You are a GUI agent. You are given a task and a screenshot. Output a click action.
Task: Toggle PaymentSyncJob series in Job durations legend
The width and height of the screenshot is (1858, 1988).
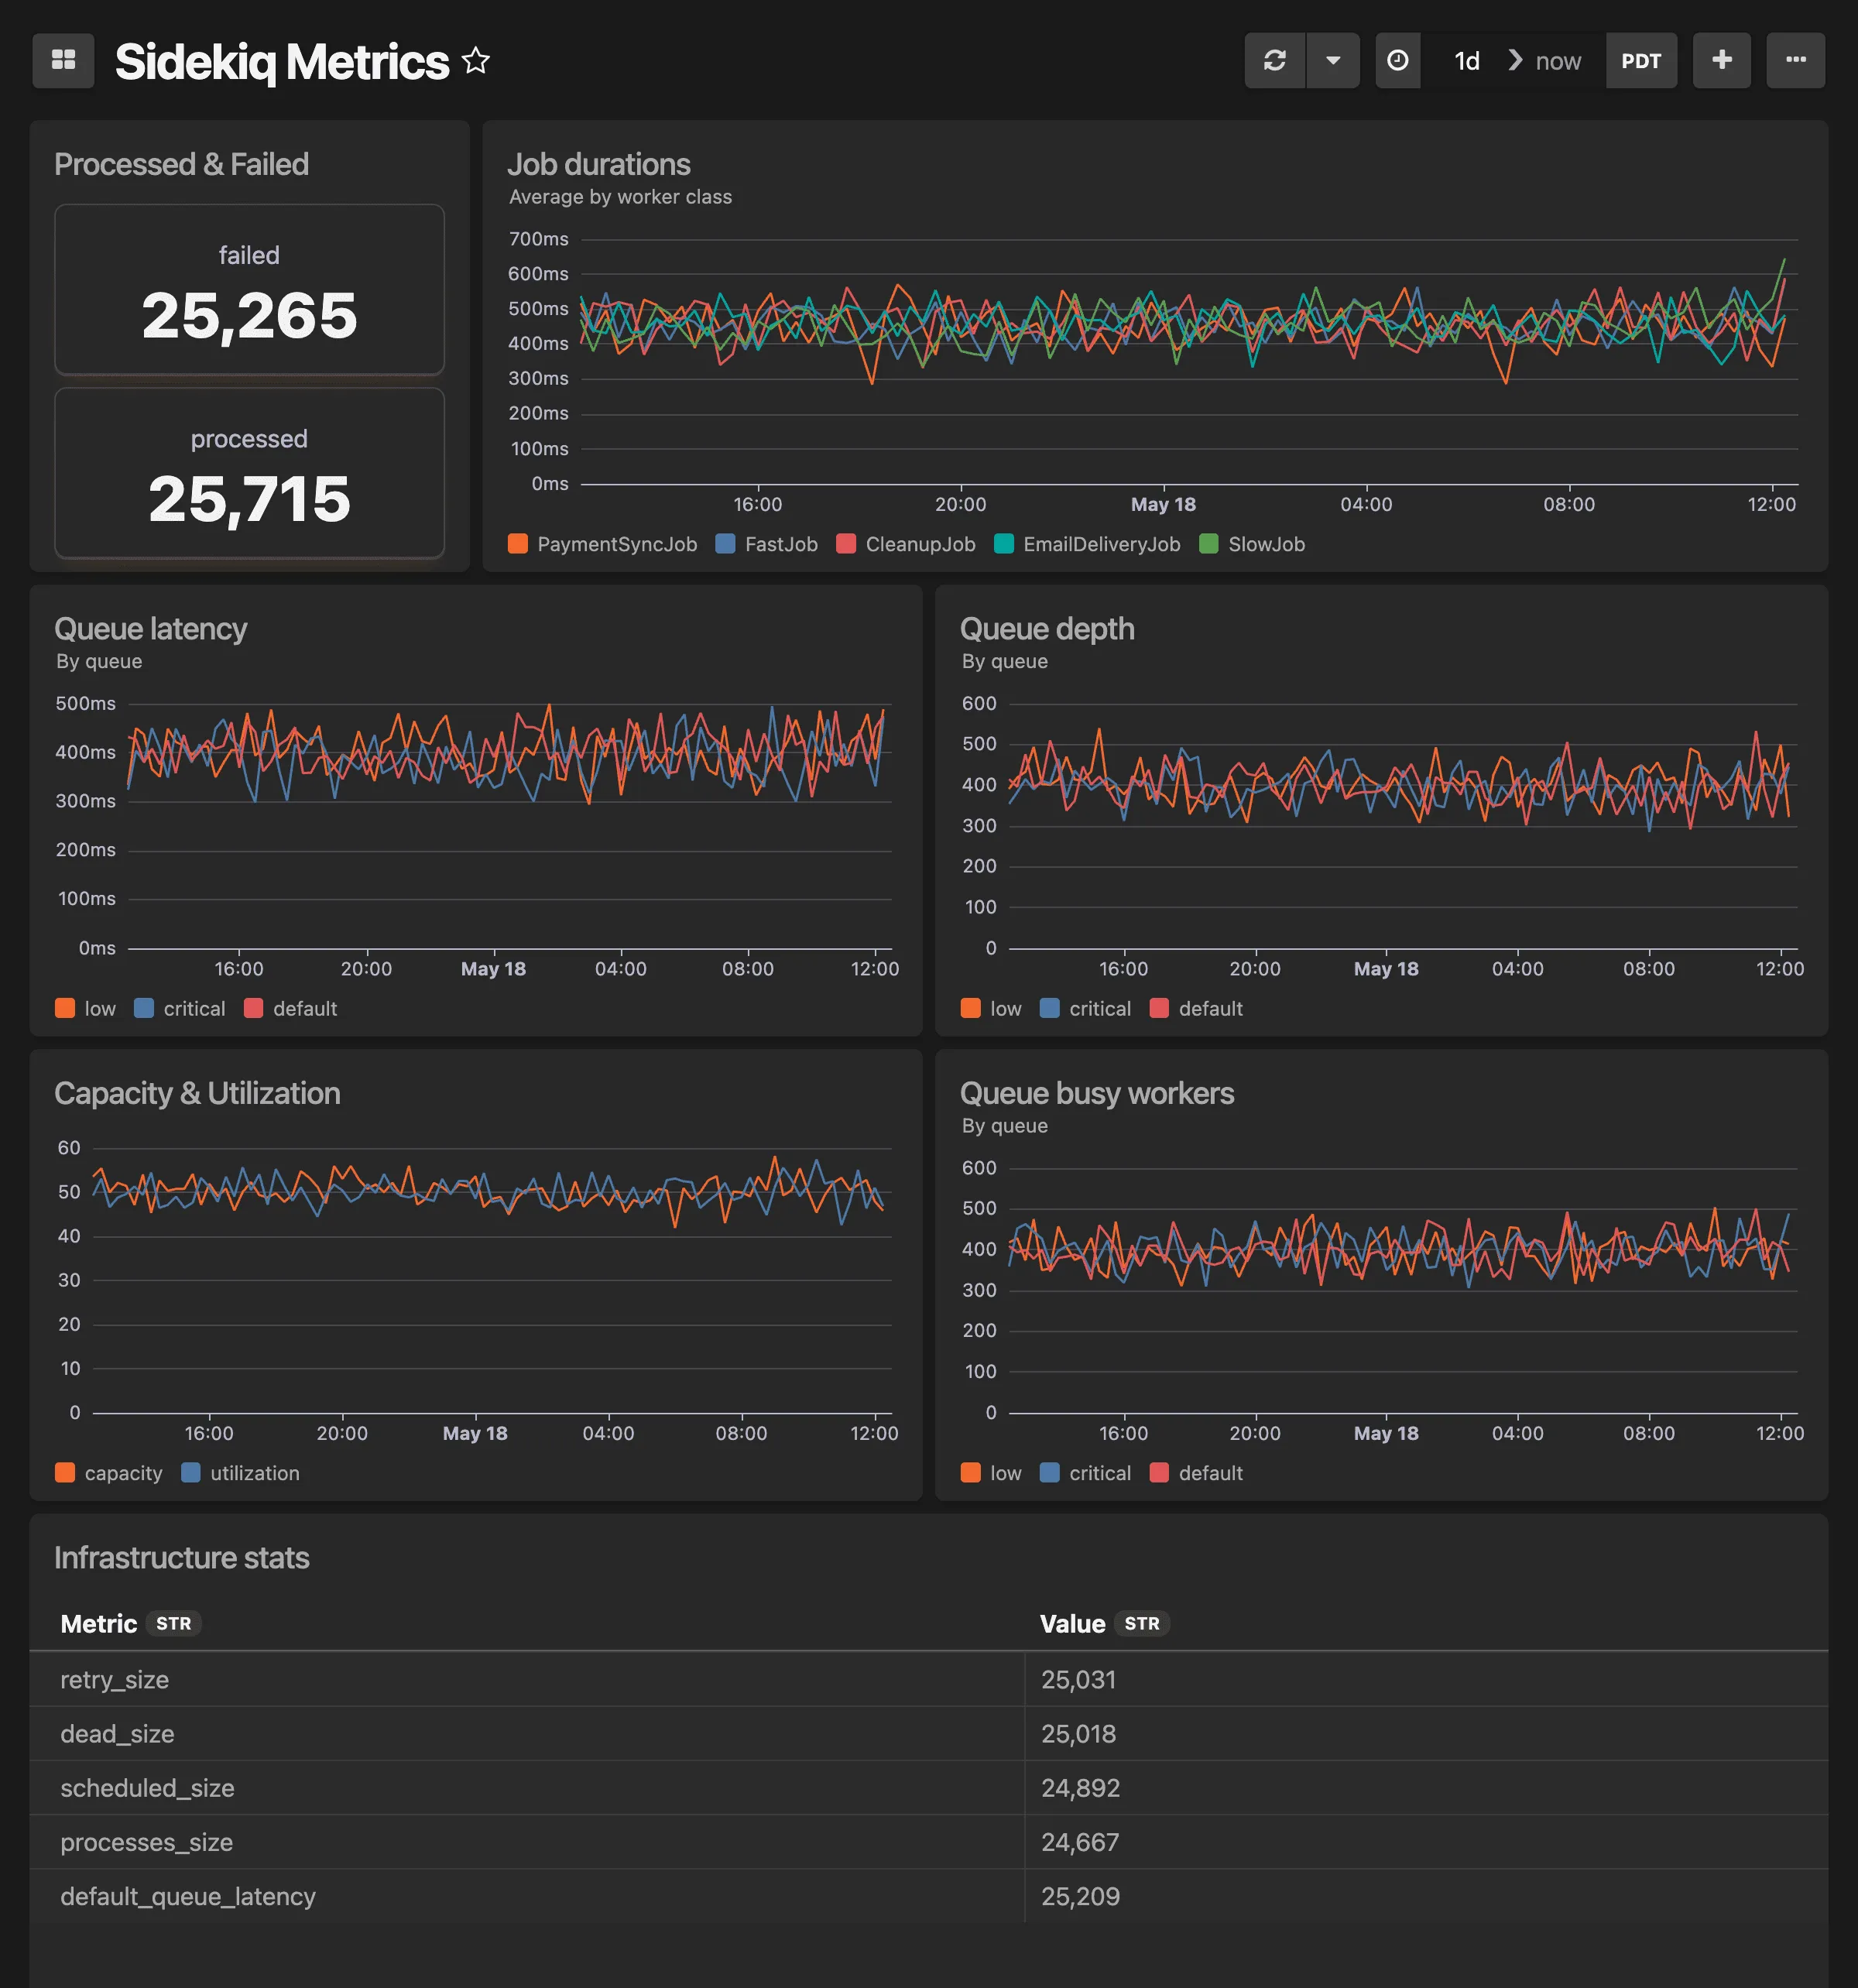tap(603, 544)
